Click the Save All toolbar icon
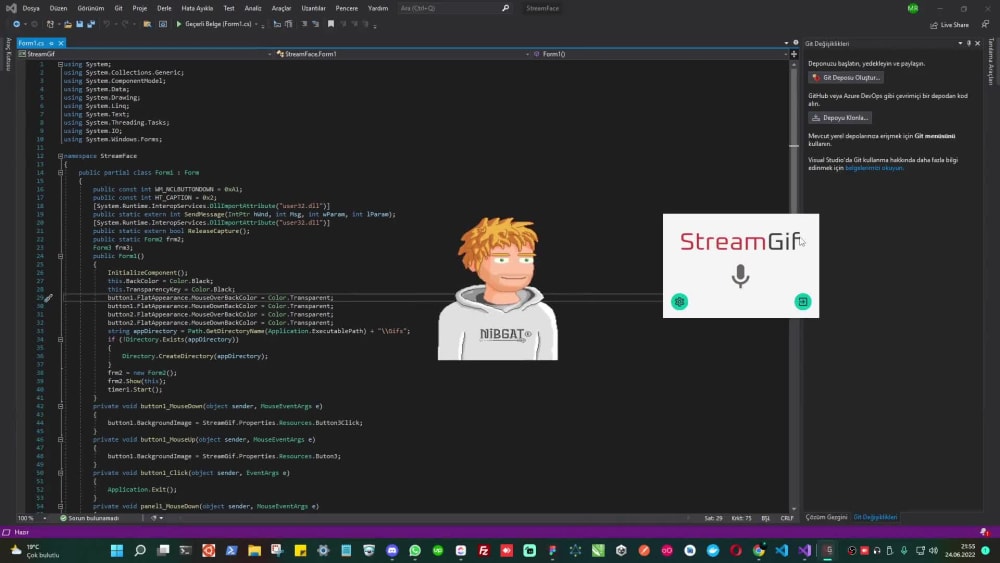 [x=91, y=24]
